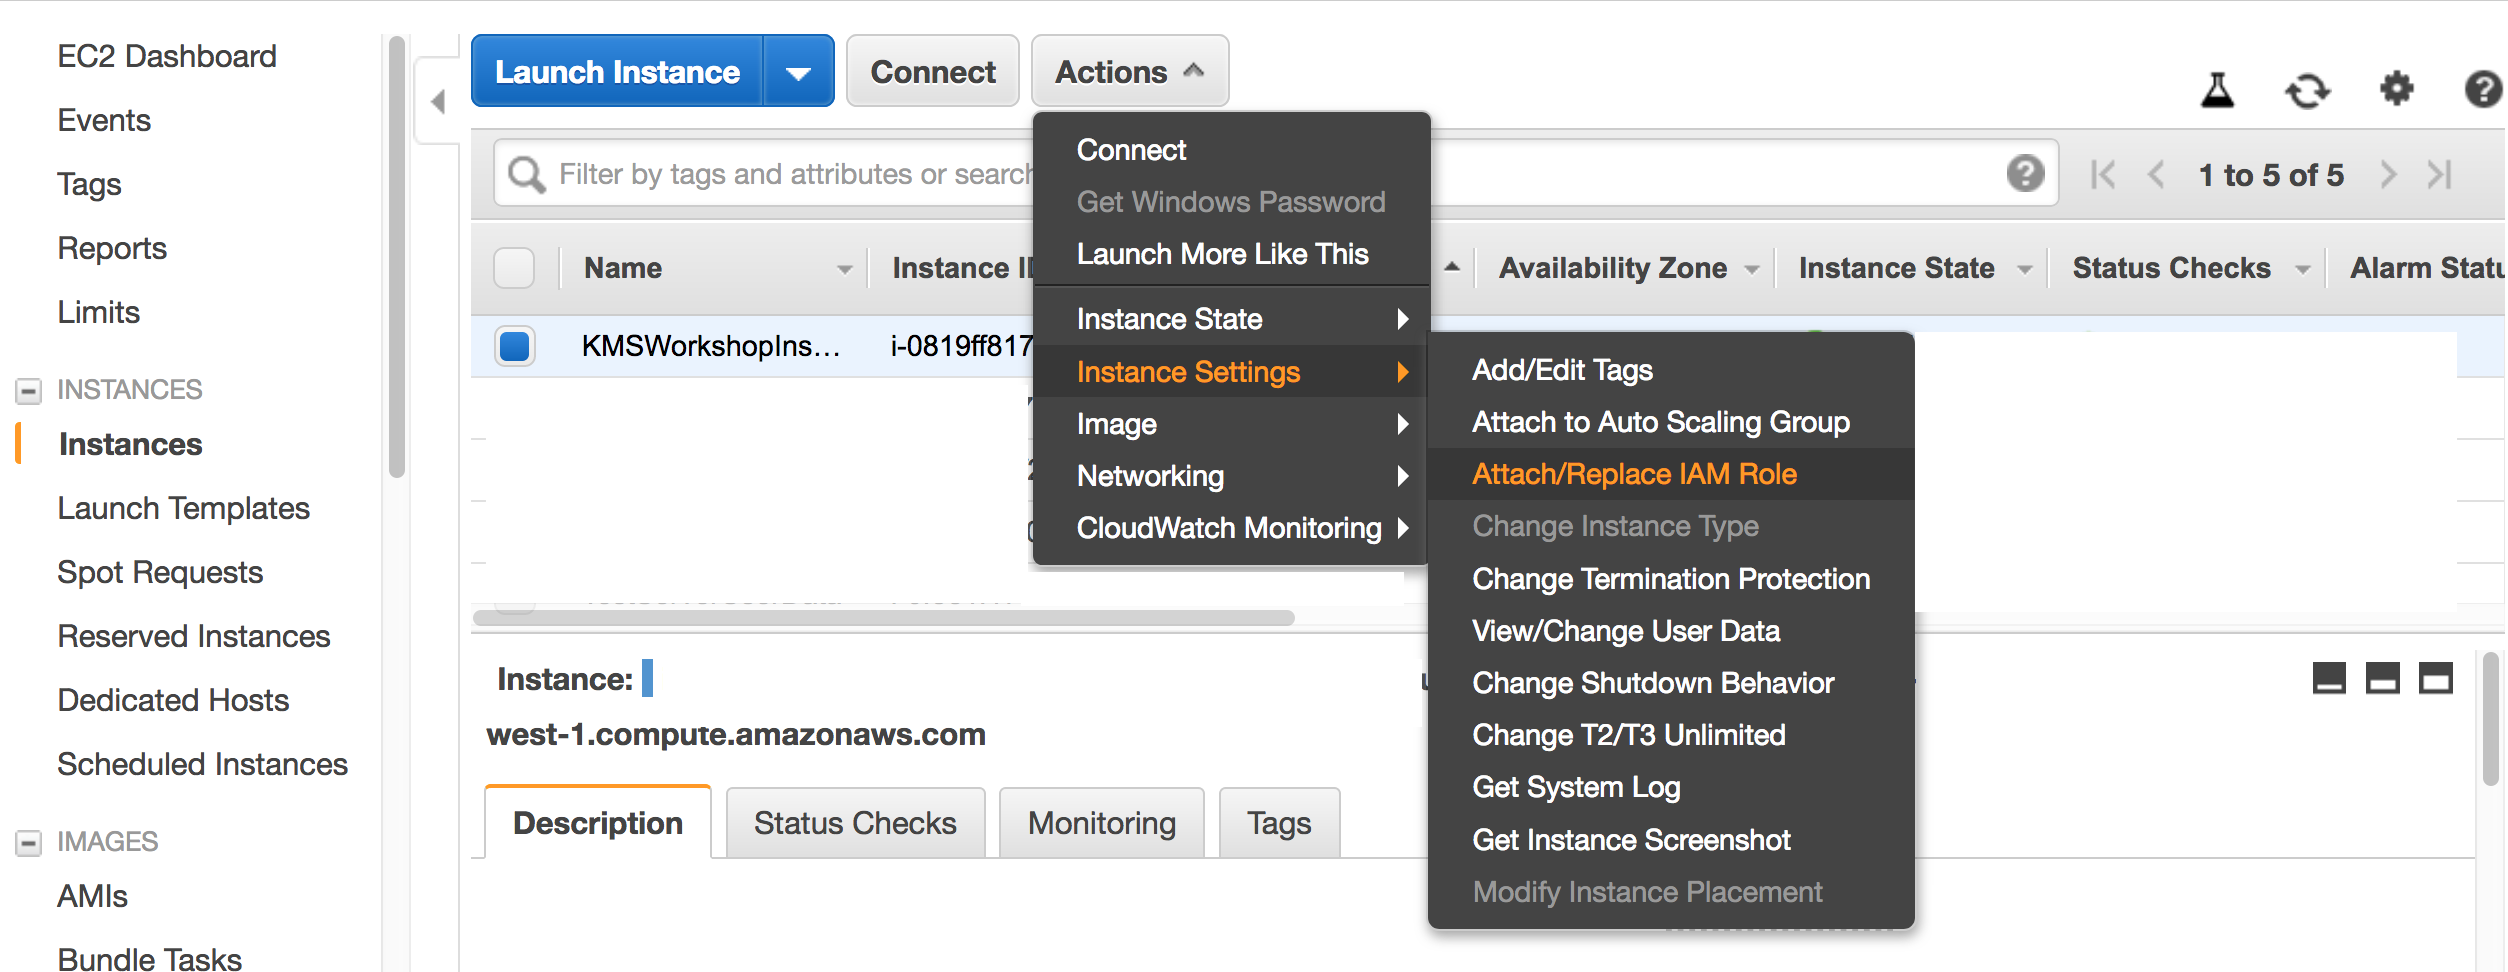This screenshot has height=972, width=2508.
Task: Open the settings gear icon
Action: point(2396,89)
